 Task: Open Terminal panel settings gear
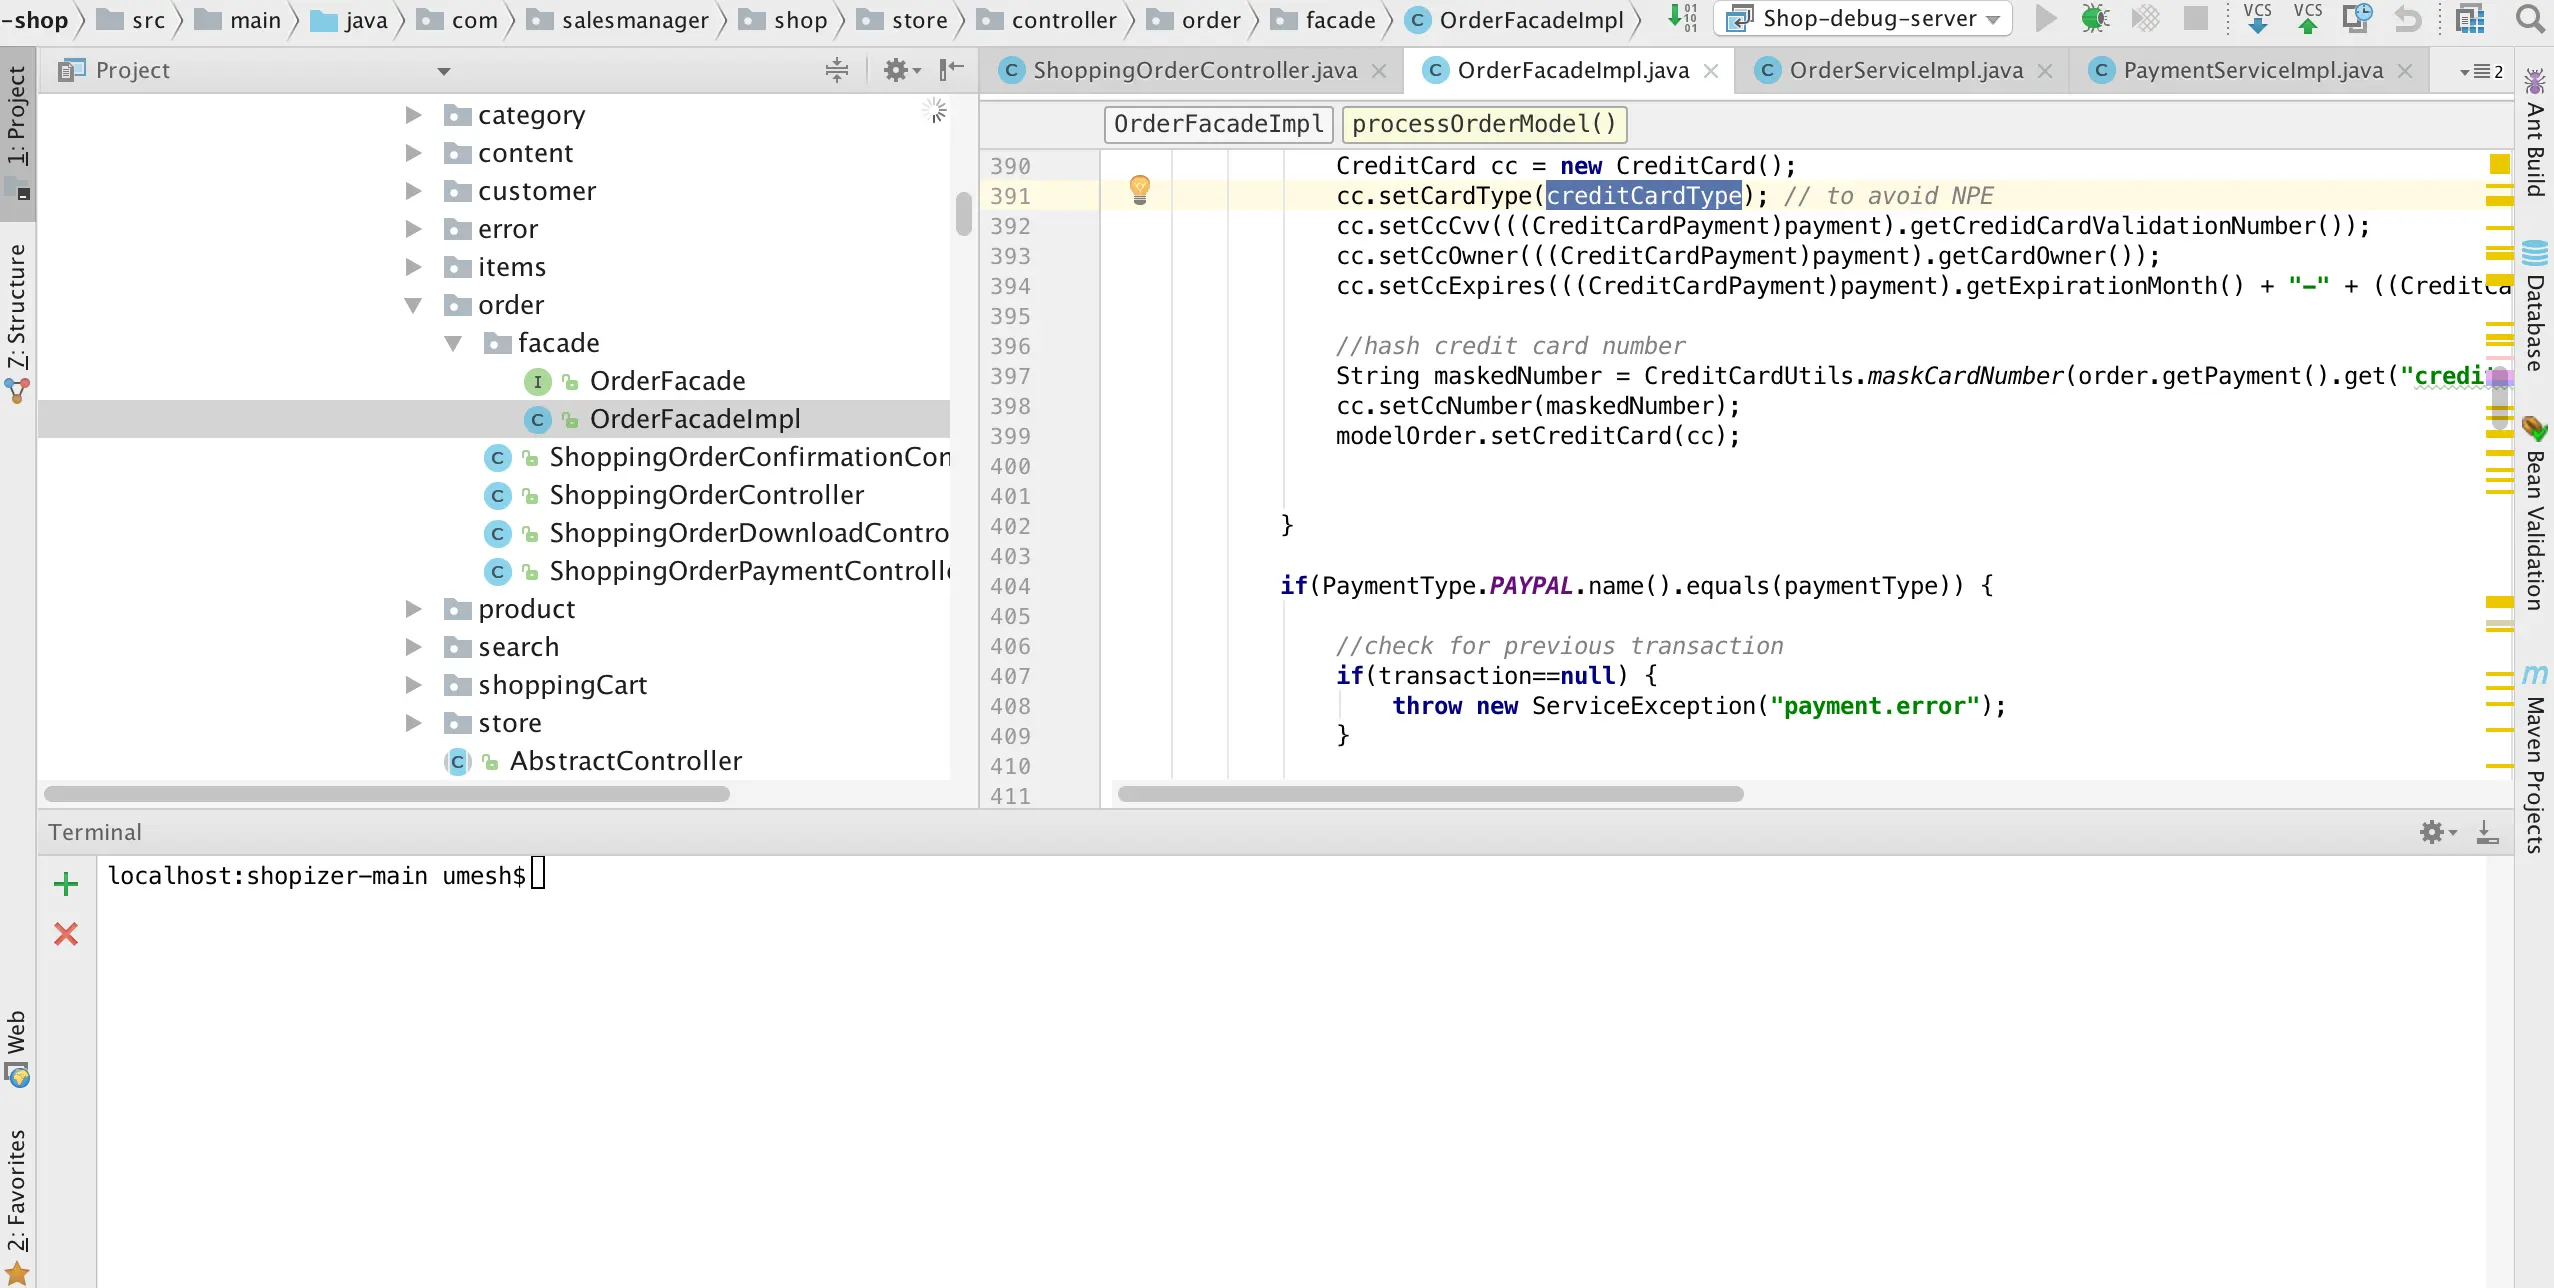point(2438,832)
